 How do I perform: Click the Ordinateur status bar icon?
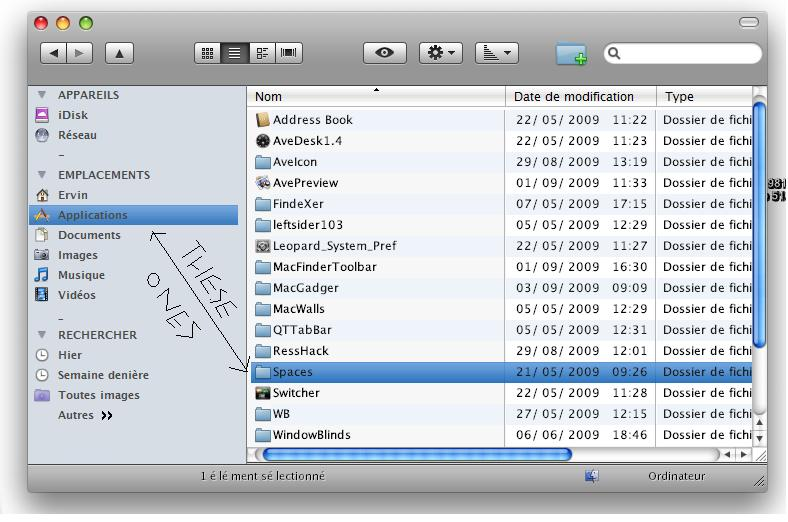592,476
